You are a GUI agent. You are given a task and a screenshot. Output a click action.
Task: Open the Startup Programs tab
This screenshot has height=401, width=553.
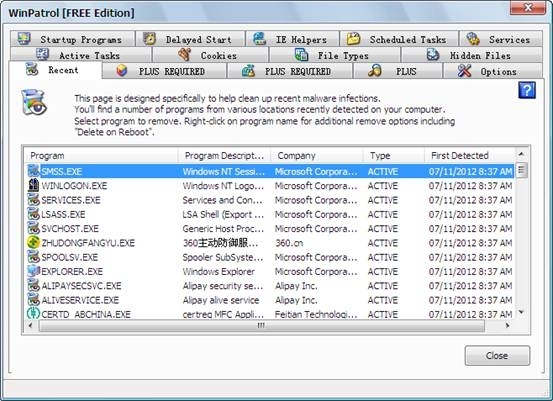tap(72, 39)
